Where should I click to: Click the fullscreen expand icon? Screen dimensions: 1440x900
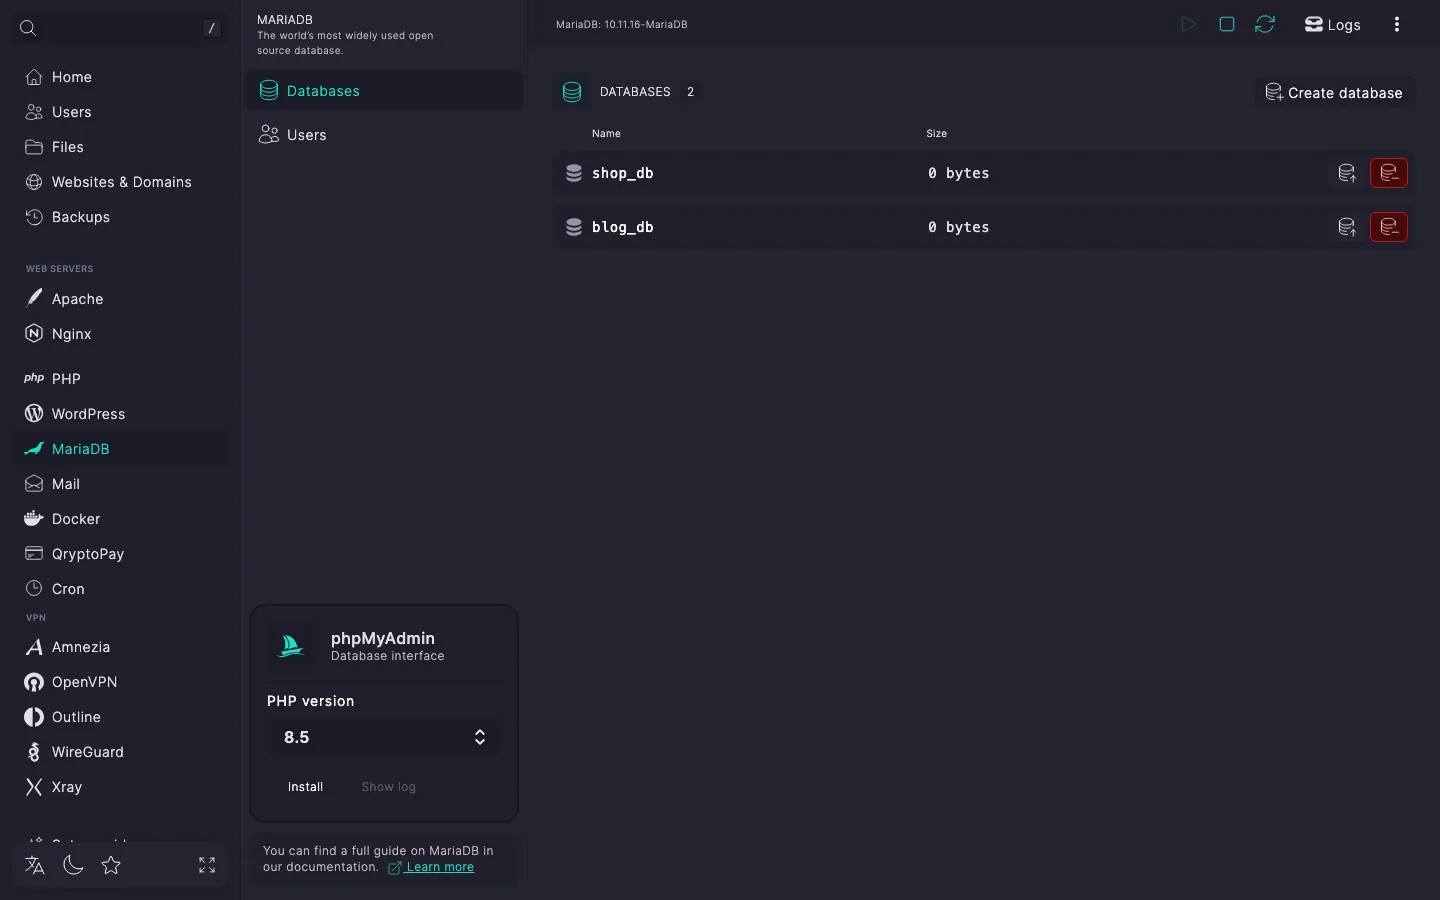click(x=207, y=865)
